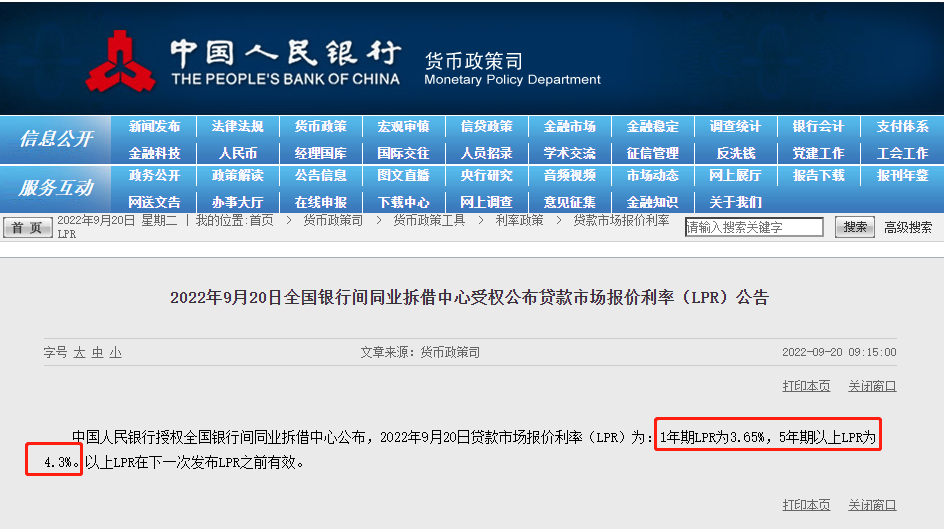The image size is (944, 529).
Task: Visit 反洗钱 section
Action: point(736,153)
